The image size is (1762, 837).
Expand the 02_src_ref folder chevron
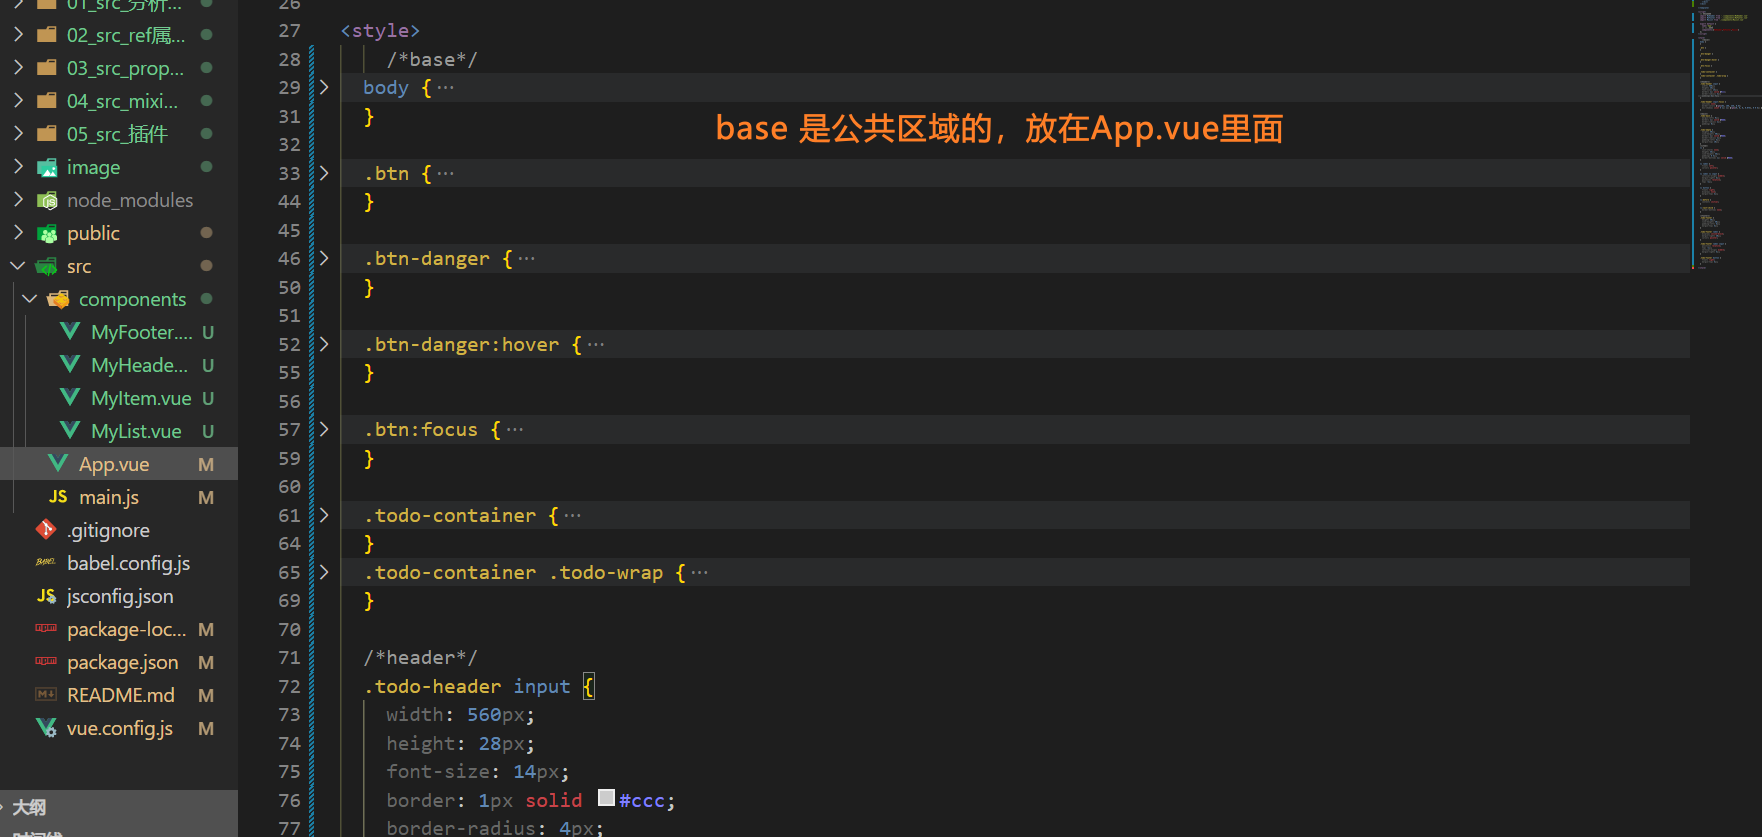pos(18,35)
